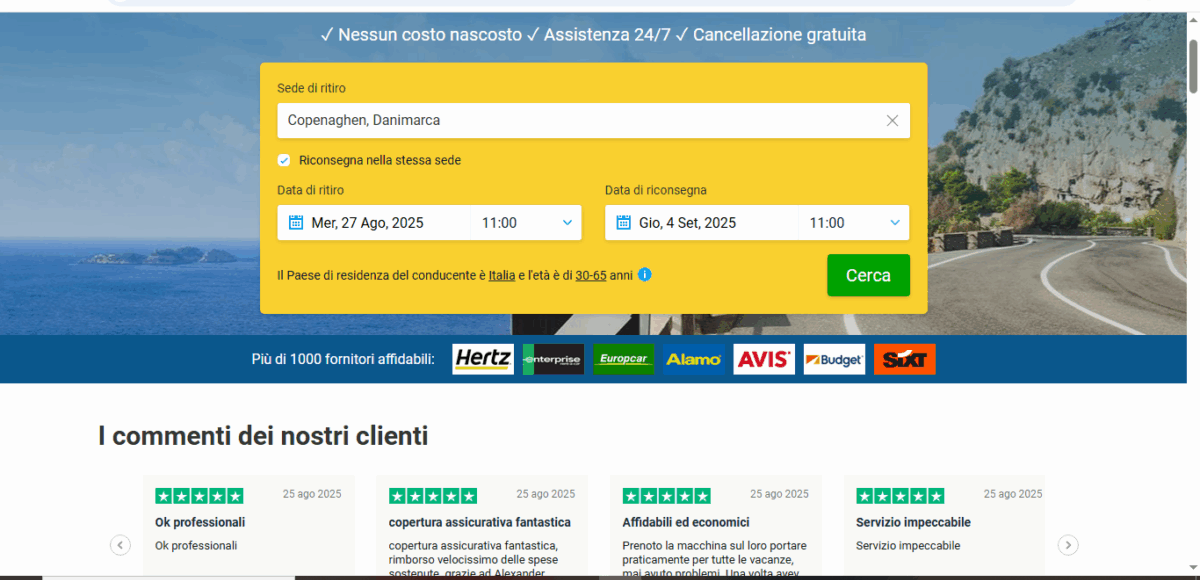The image size is (1200, 580).
Task: Click the info icon beside driver age
Action: pos(645,274)
